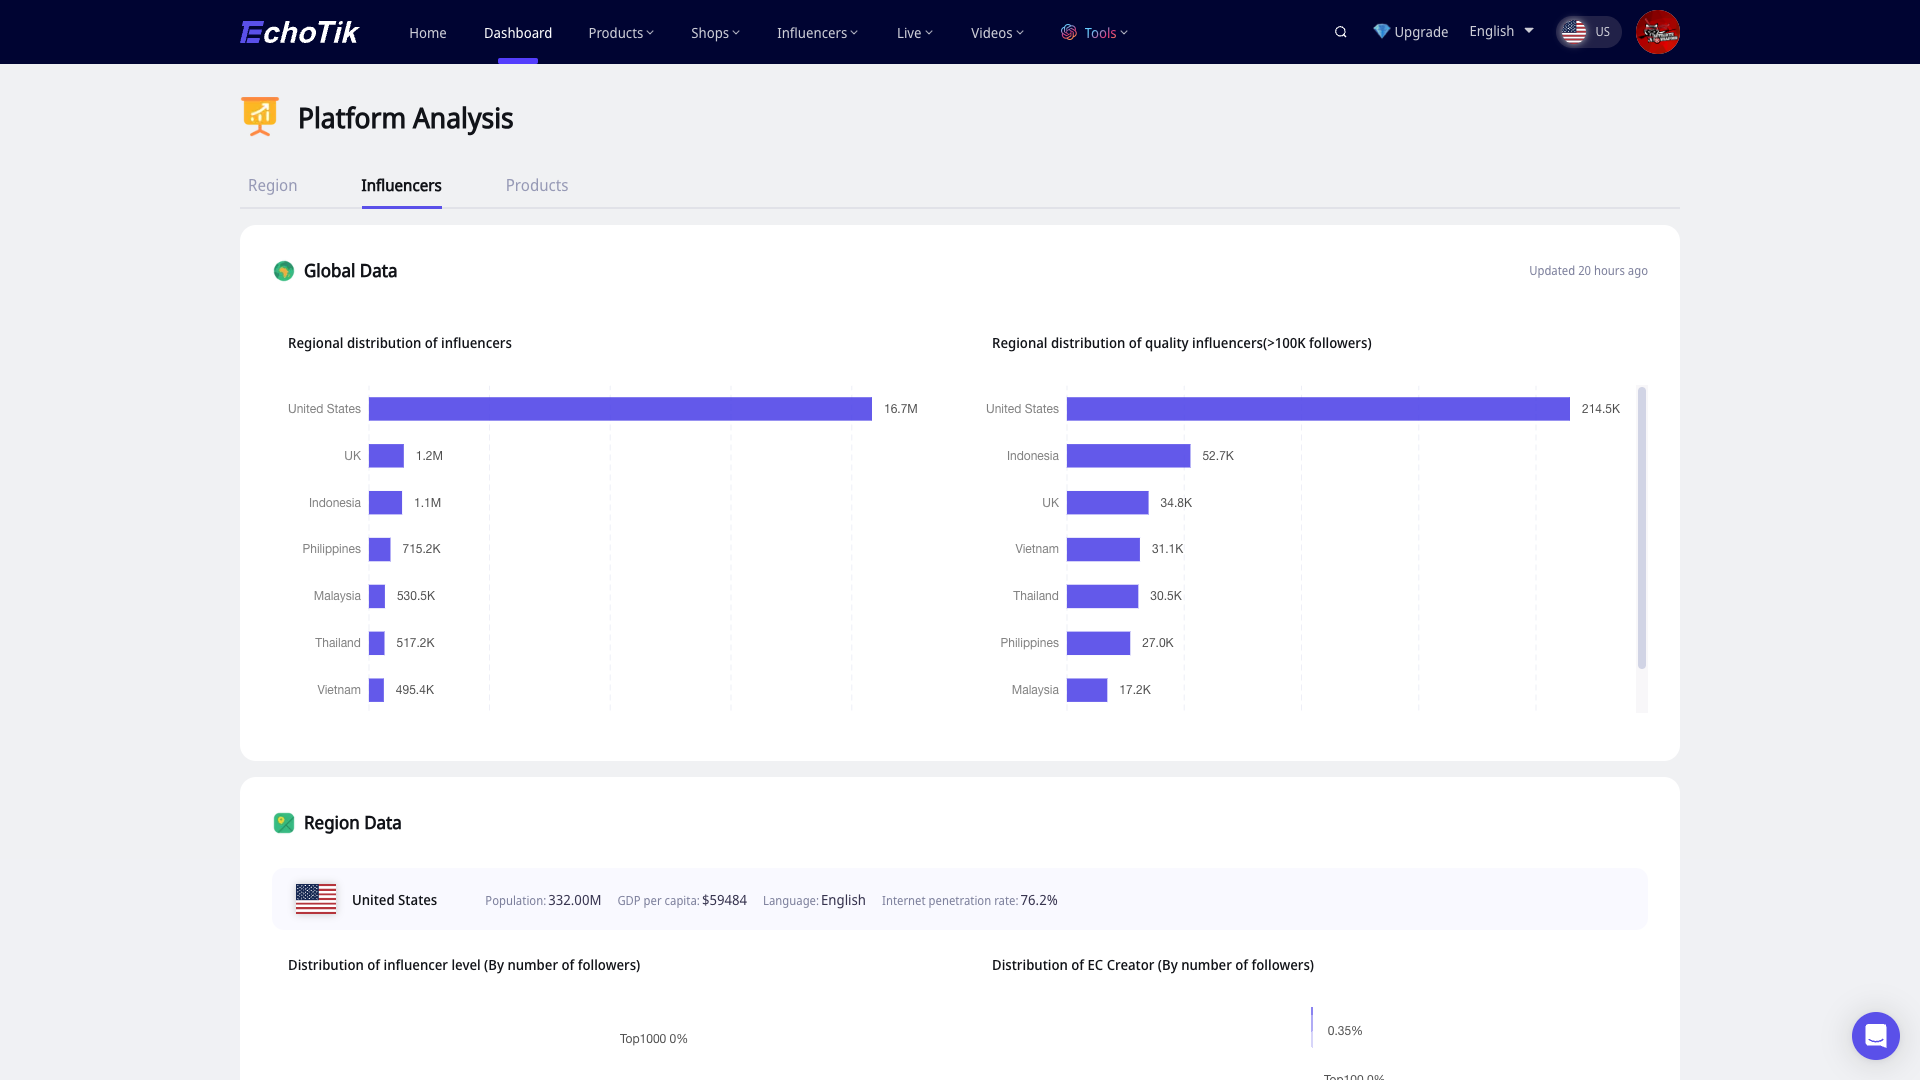
Task: Click the United States bar showing 16.7M
Action: coord(620,408)
